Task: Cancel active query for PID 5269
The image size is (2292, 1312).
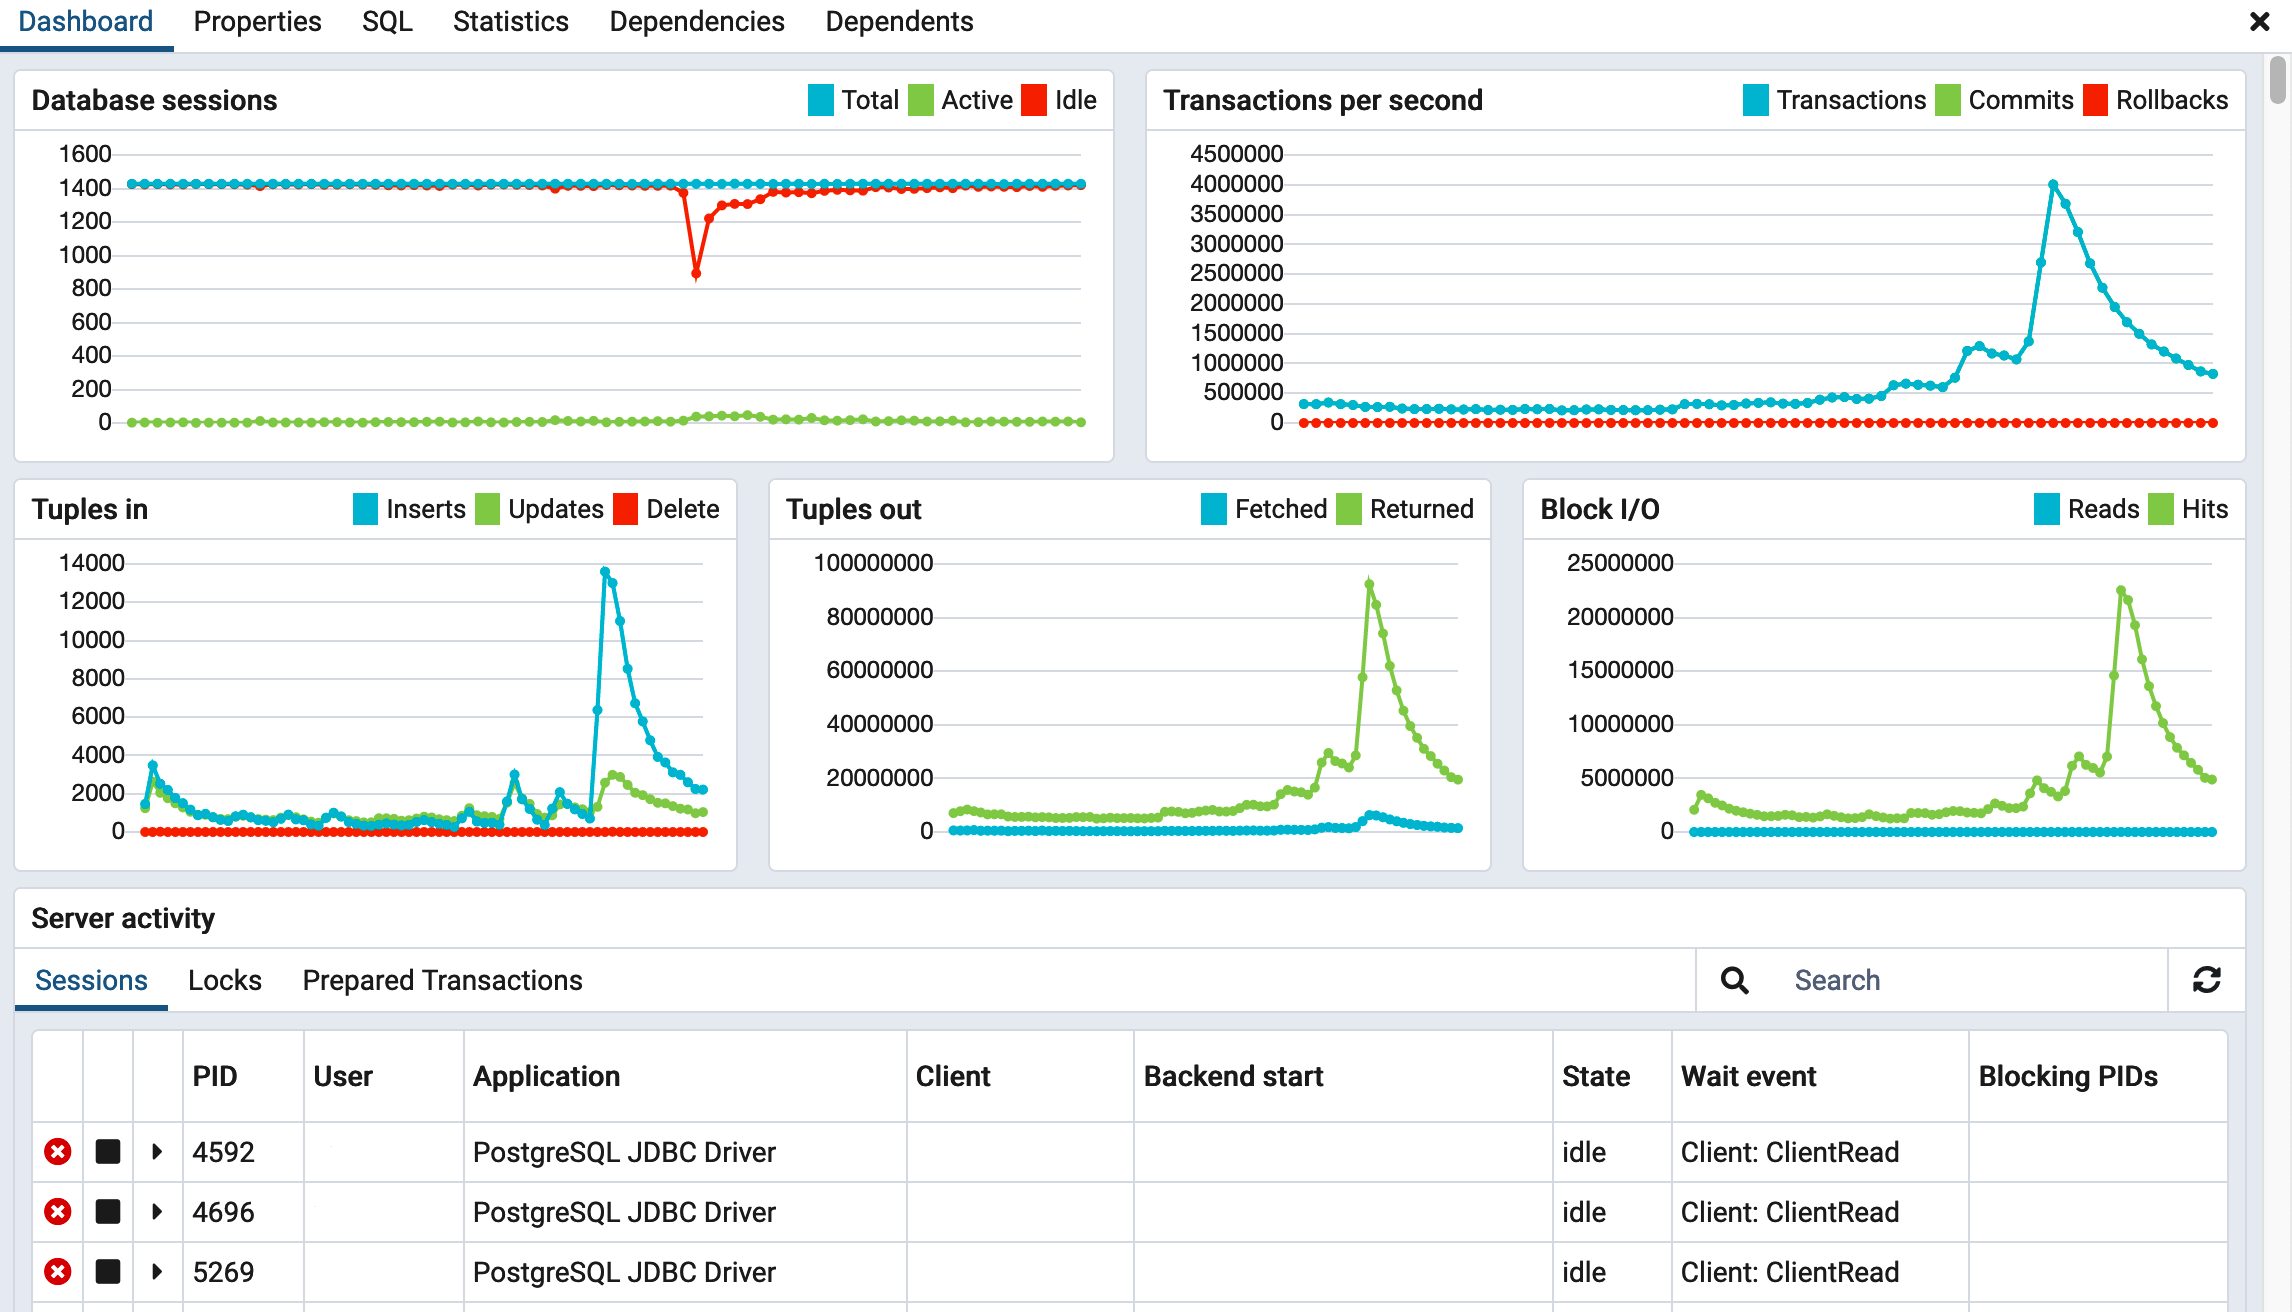Action: click(108, 1272)
